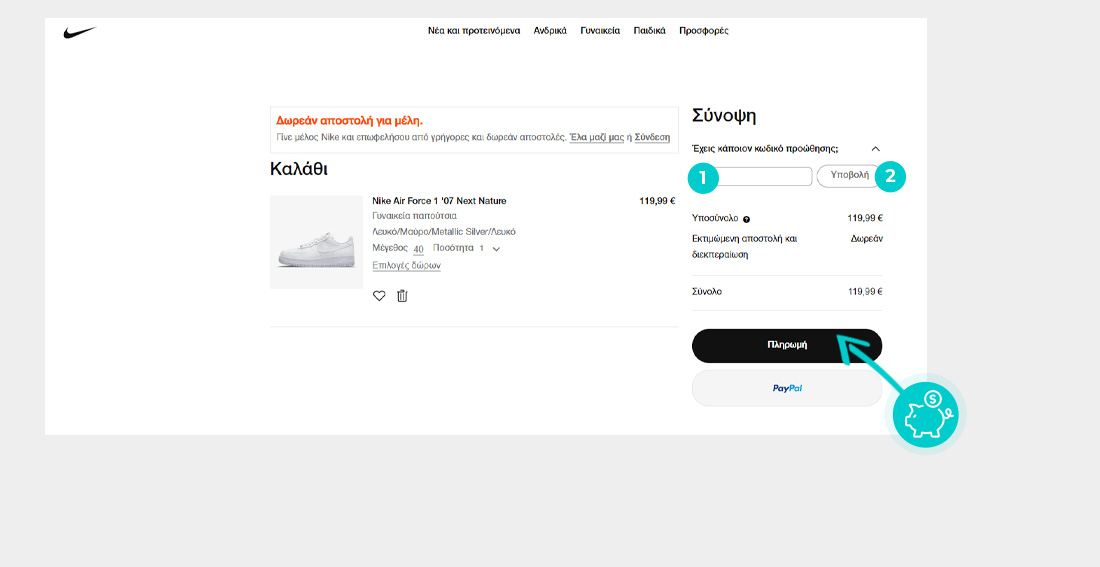Viewport: 1100px width, 567px height.
Task: Collapse the promo code section chevron
Action: [876, 149]
